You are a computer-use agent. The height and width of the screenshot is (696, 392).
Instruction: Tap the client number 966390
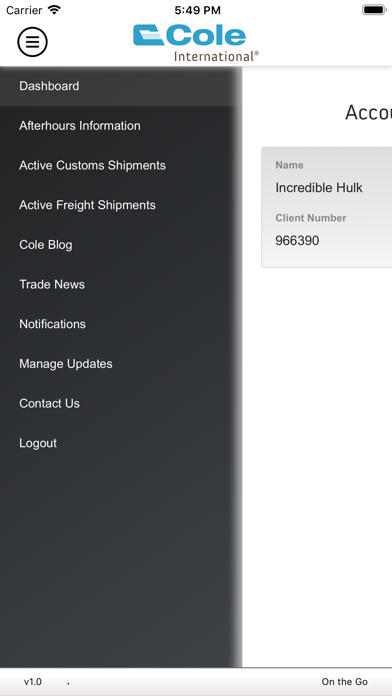297,241
